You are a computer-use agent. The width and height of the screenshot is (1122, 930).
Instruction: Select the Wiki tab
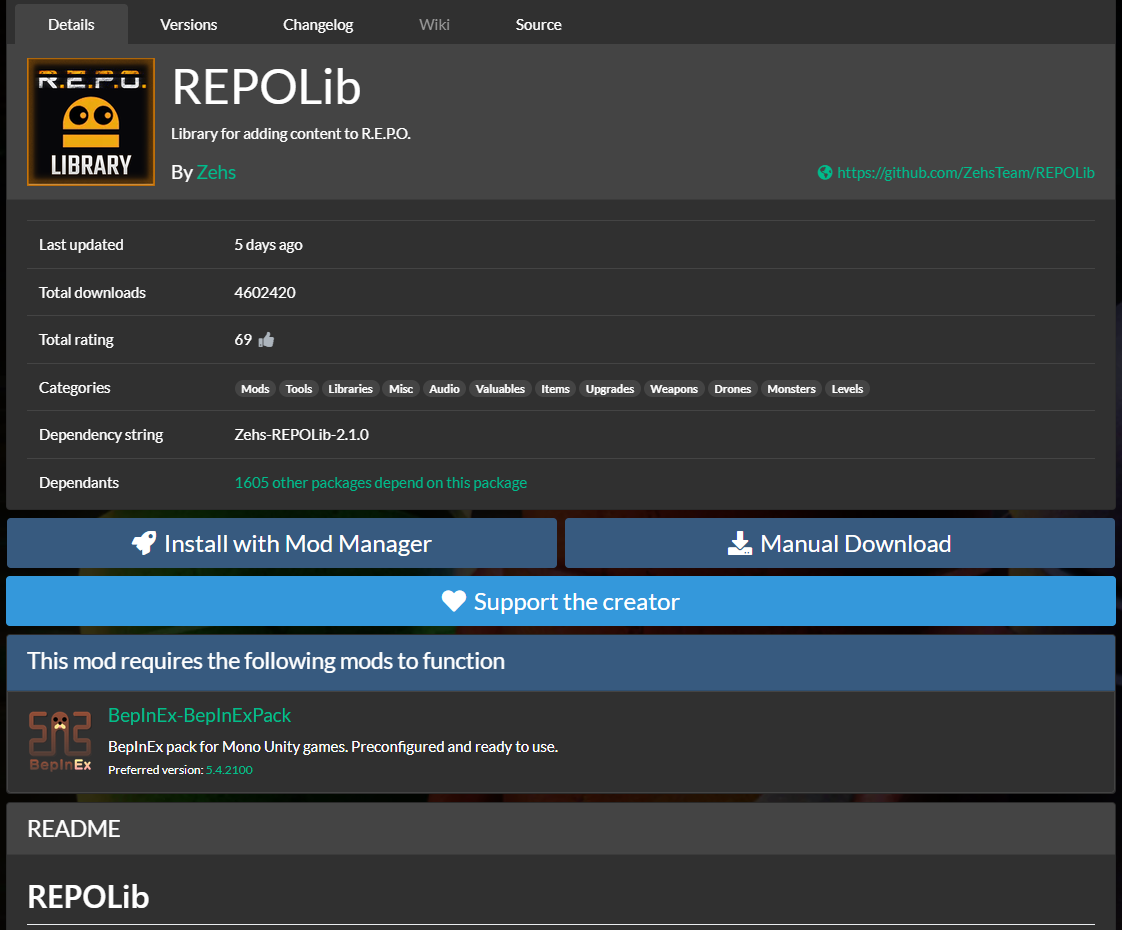pos(434,24)
